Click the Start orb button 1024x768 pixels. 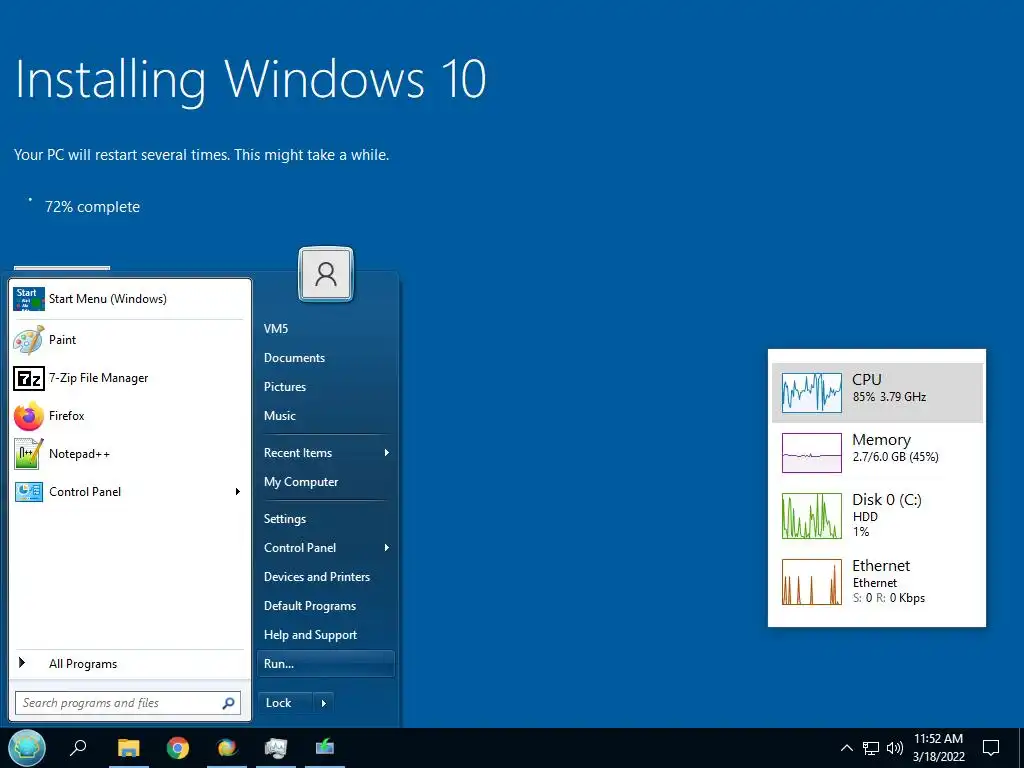pos(27,747)
